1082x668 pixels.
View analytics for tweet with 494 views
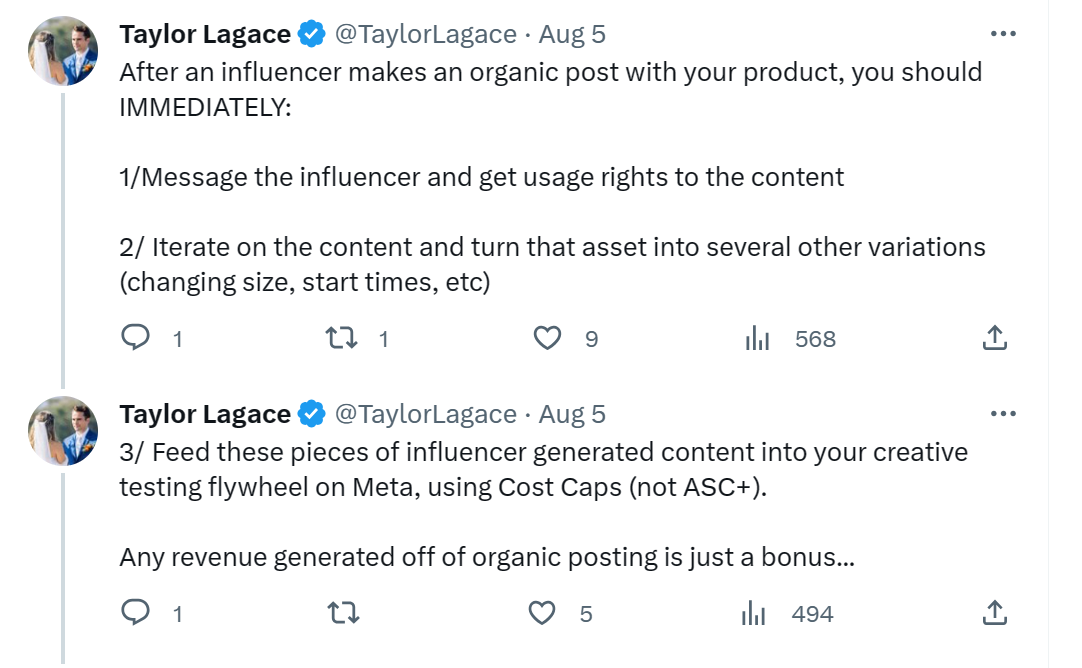coord(754,613)
